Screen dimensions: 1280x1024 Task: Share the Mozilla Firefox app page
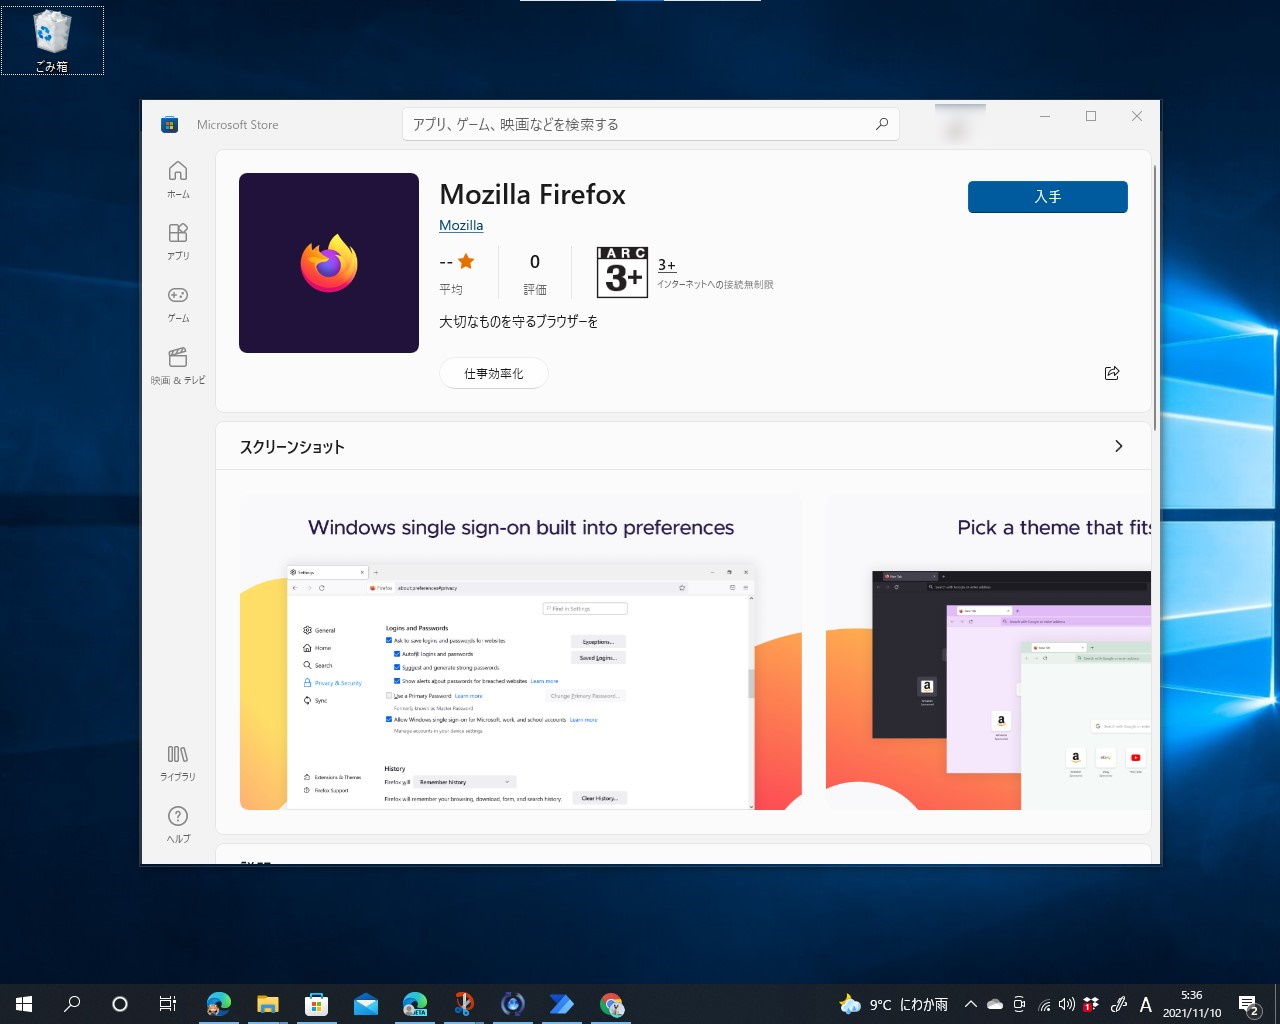coord(1111,372)
